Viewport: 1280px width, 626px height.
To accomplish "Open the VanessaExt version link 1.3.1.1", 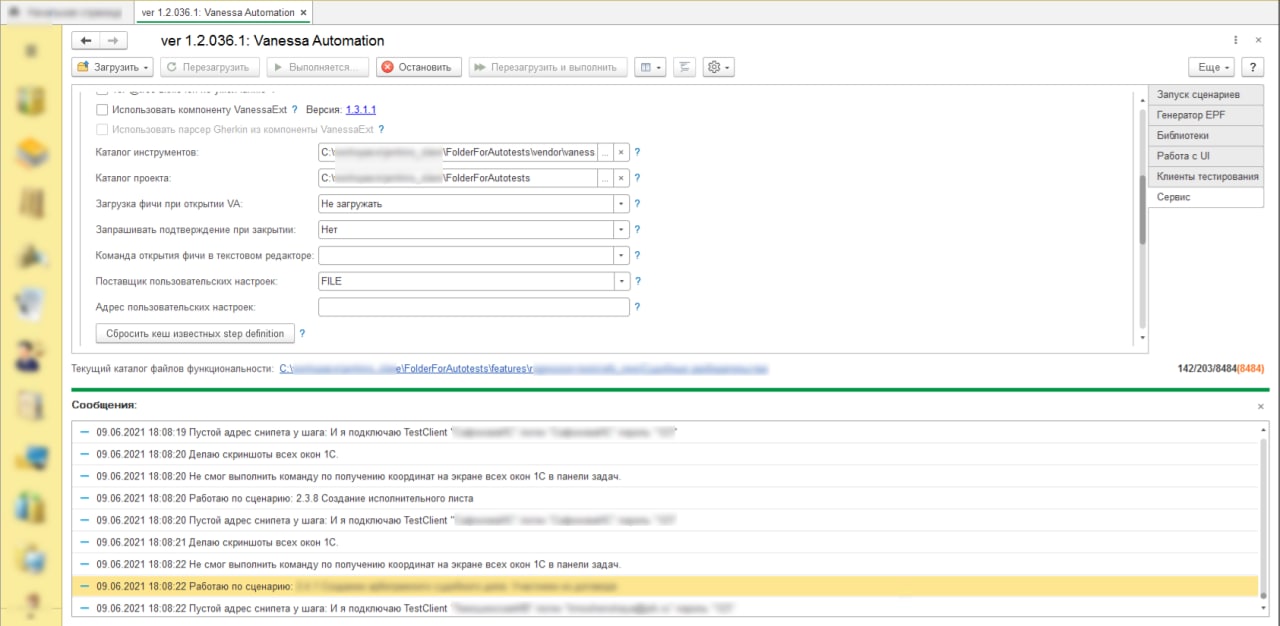I will (361, 110).
